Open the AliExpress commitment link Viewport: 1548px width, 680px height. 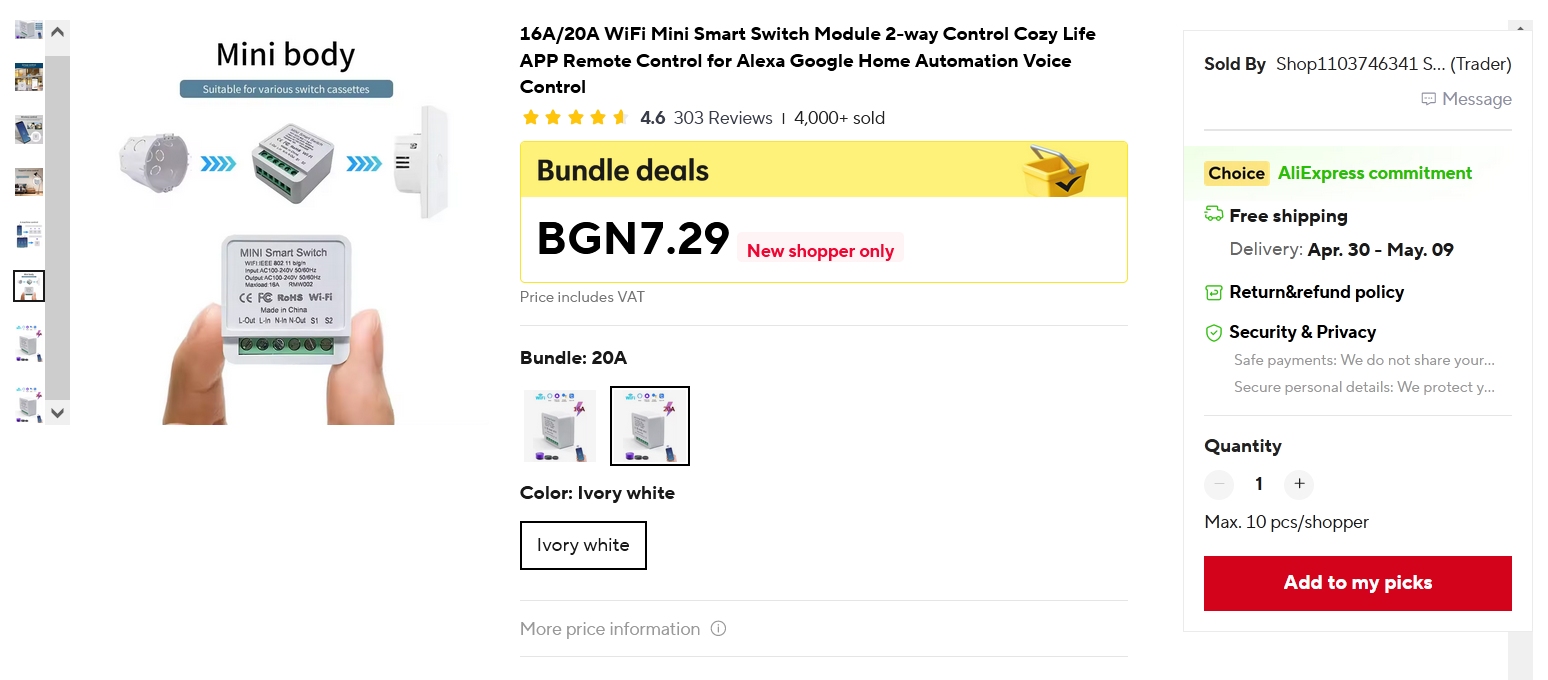click(1374, 173)
